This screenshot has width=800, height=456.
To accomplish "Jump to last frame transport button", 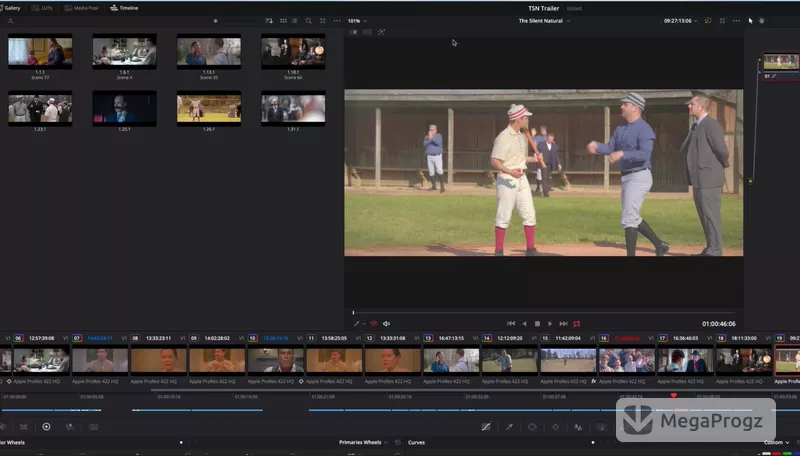I will pyautogui.click(x=563, y=324).
